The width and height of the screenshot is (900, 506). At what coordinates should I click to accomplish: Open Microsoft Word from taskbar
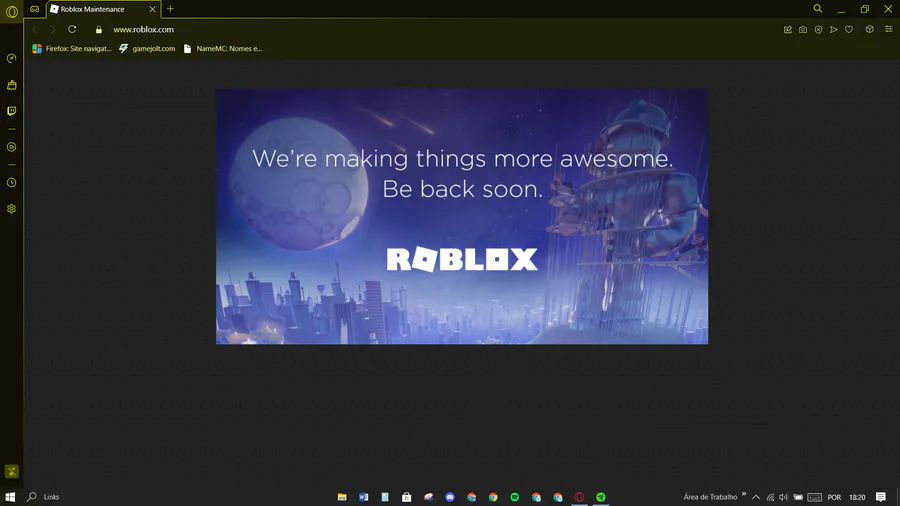pos(363,497)
